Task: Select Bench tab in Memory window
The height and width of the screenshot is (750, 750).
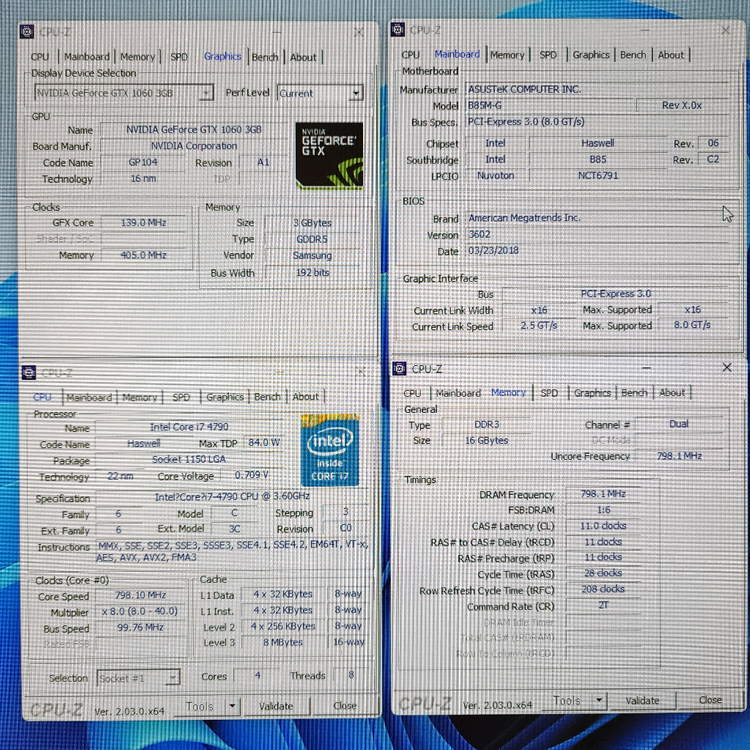Action: pos(634,393)
